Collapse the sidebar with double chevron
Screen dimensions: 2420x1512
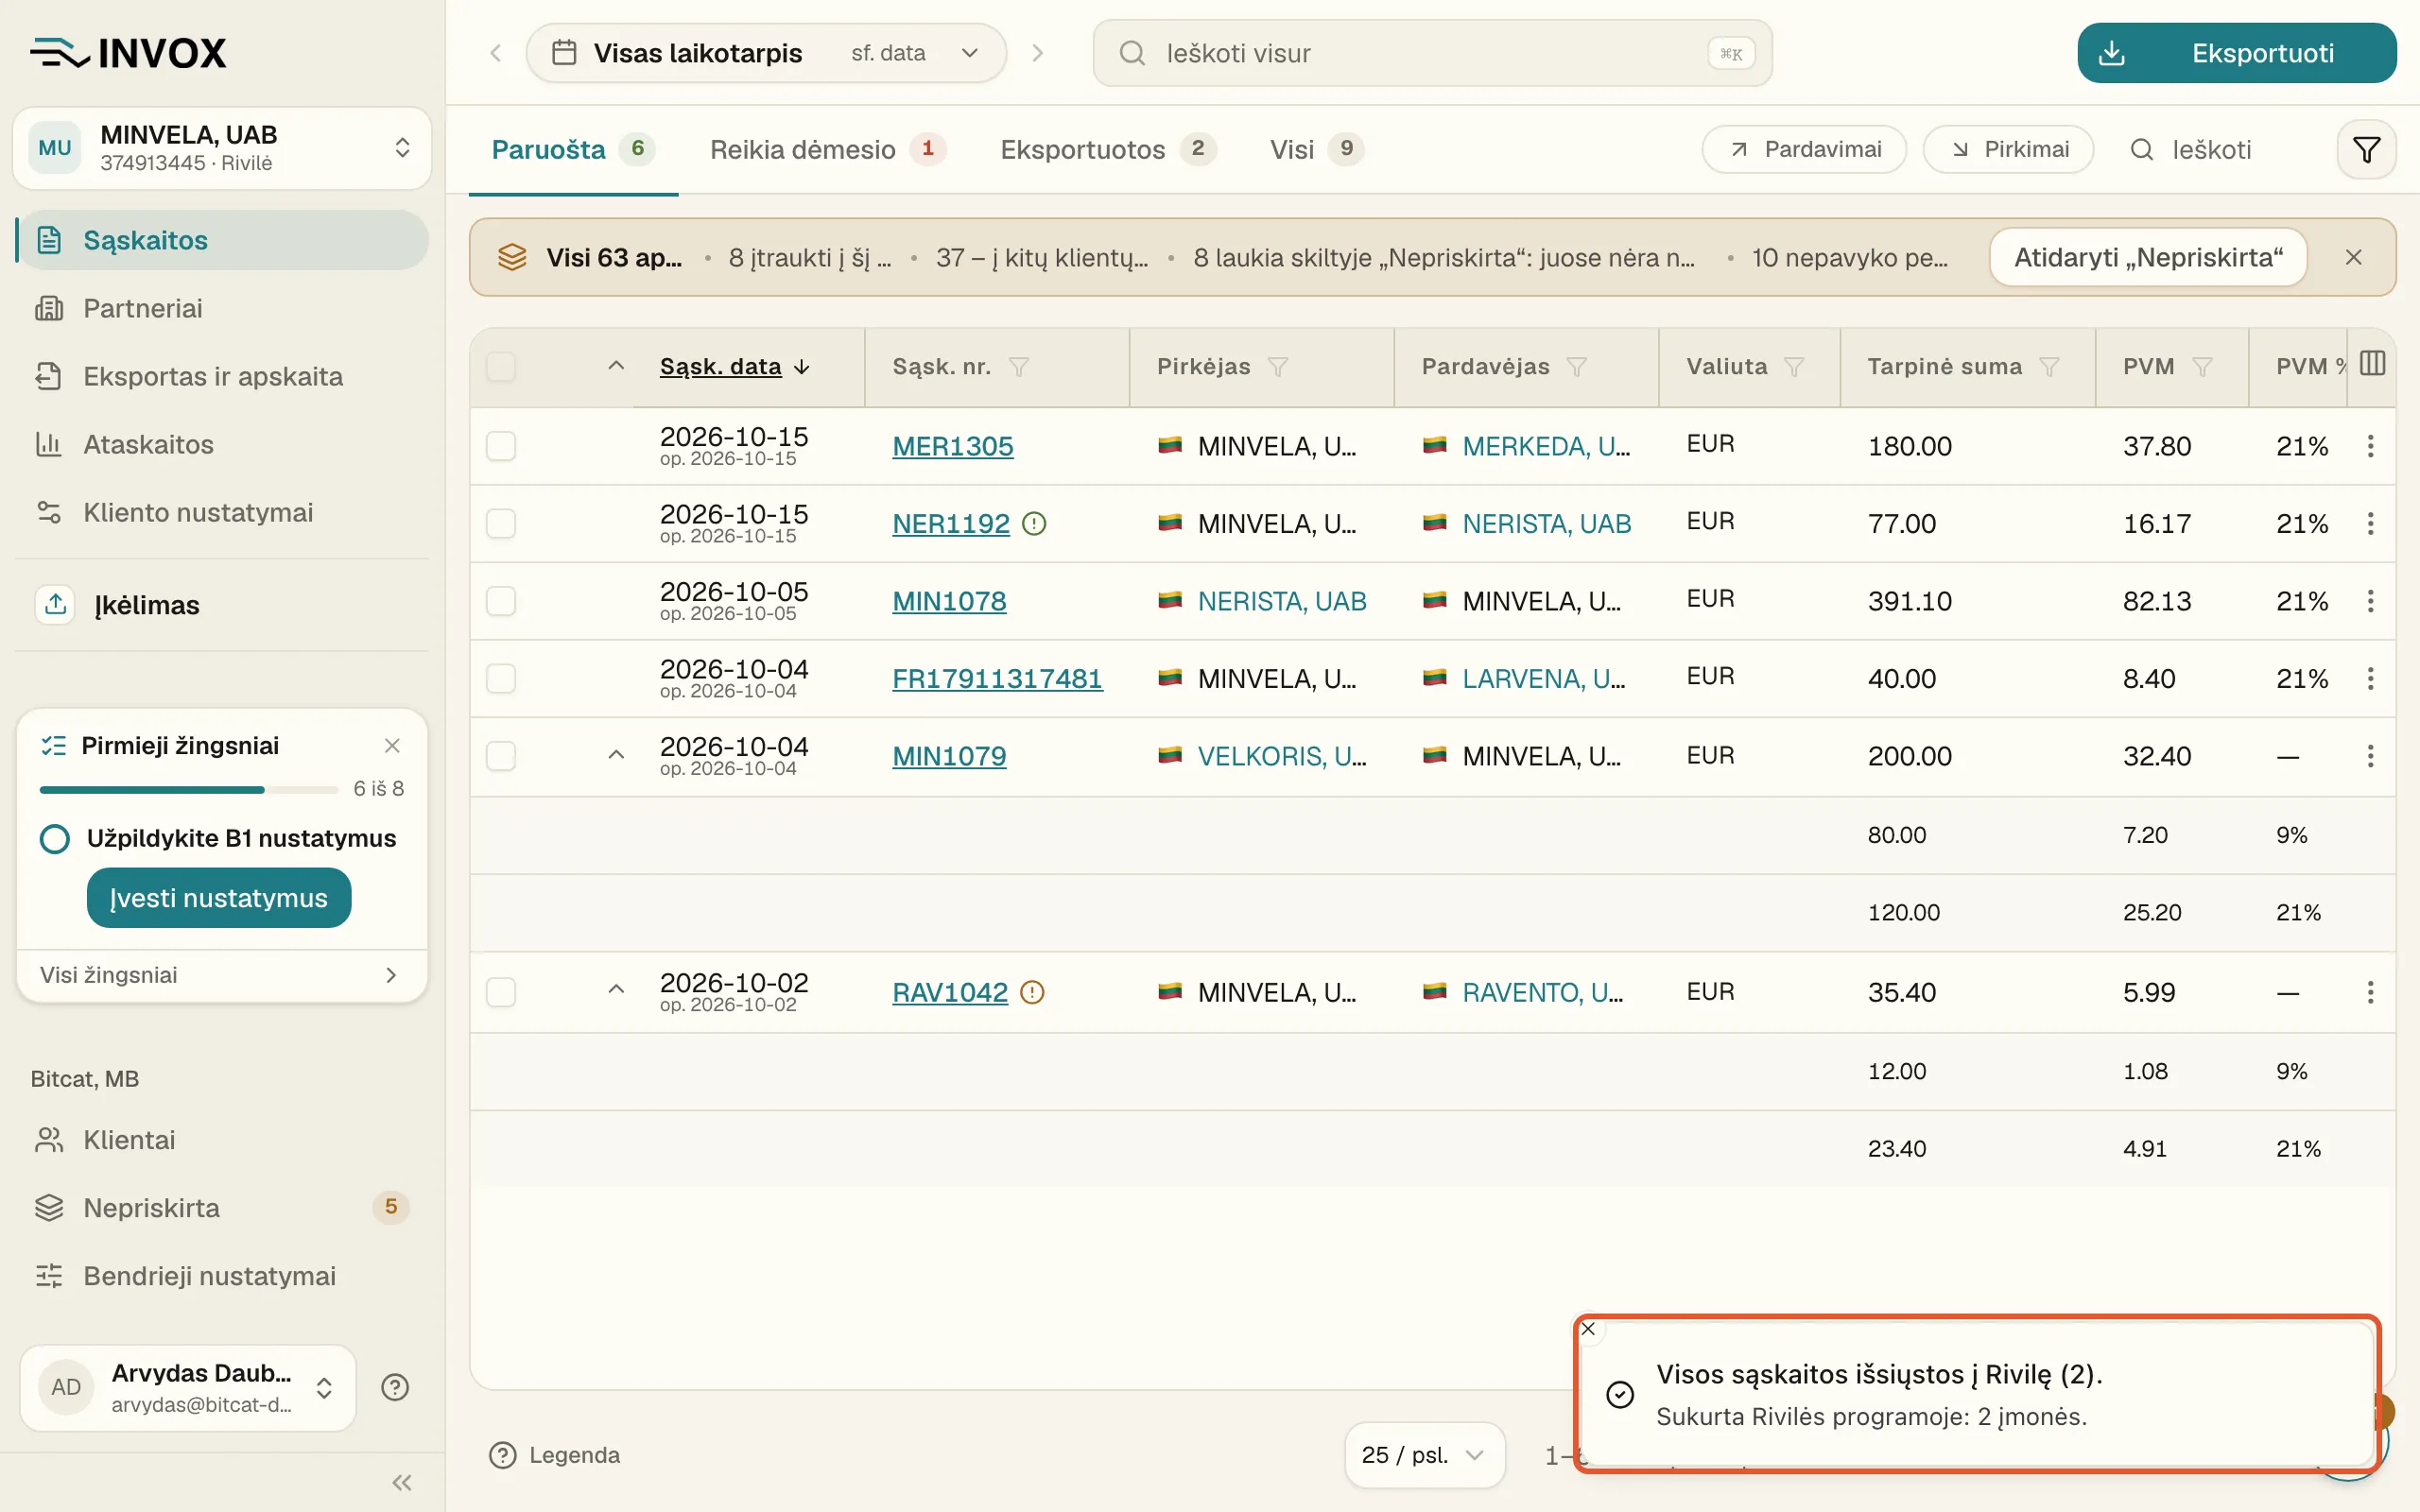pos(402,1482)
